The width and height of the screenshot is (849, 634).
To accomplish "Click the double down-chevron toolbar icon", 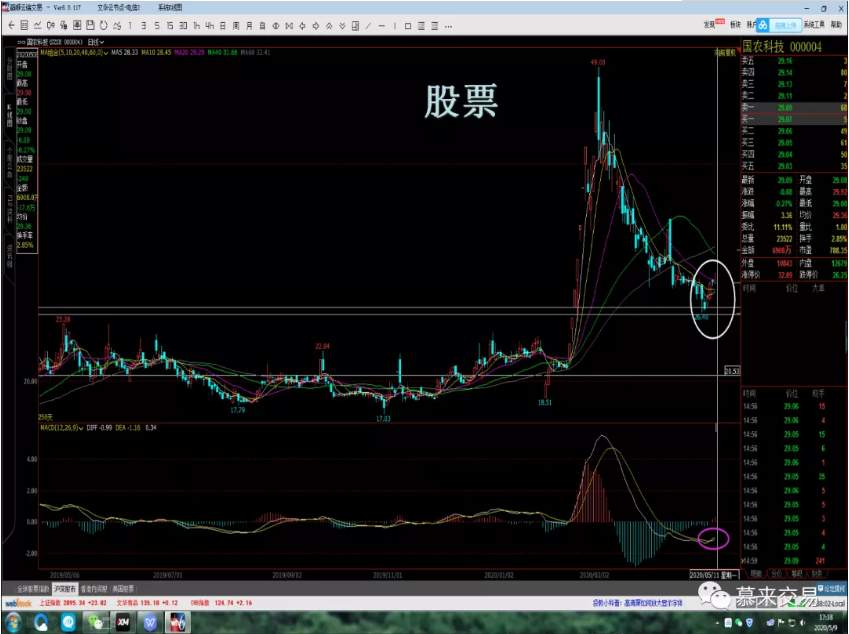I will (342, 25).
